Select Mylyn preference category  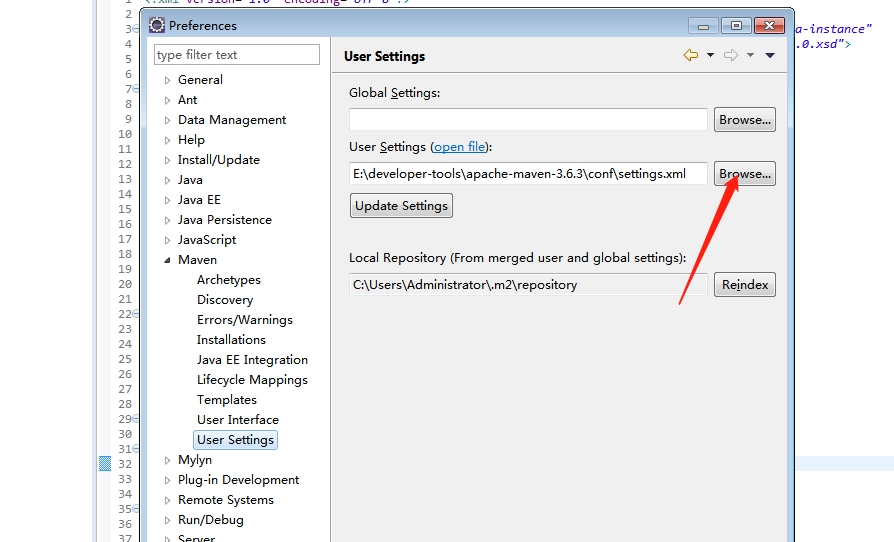[x=194, y=459]
